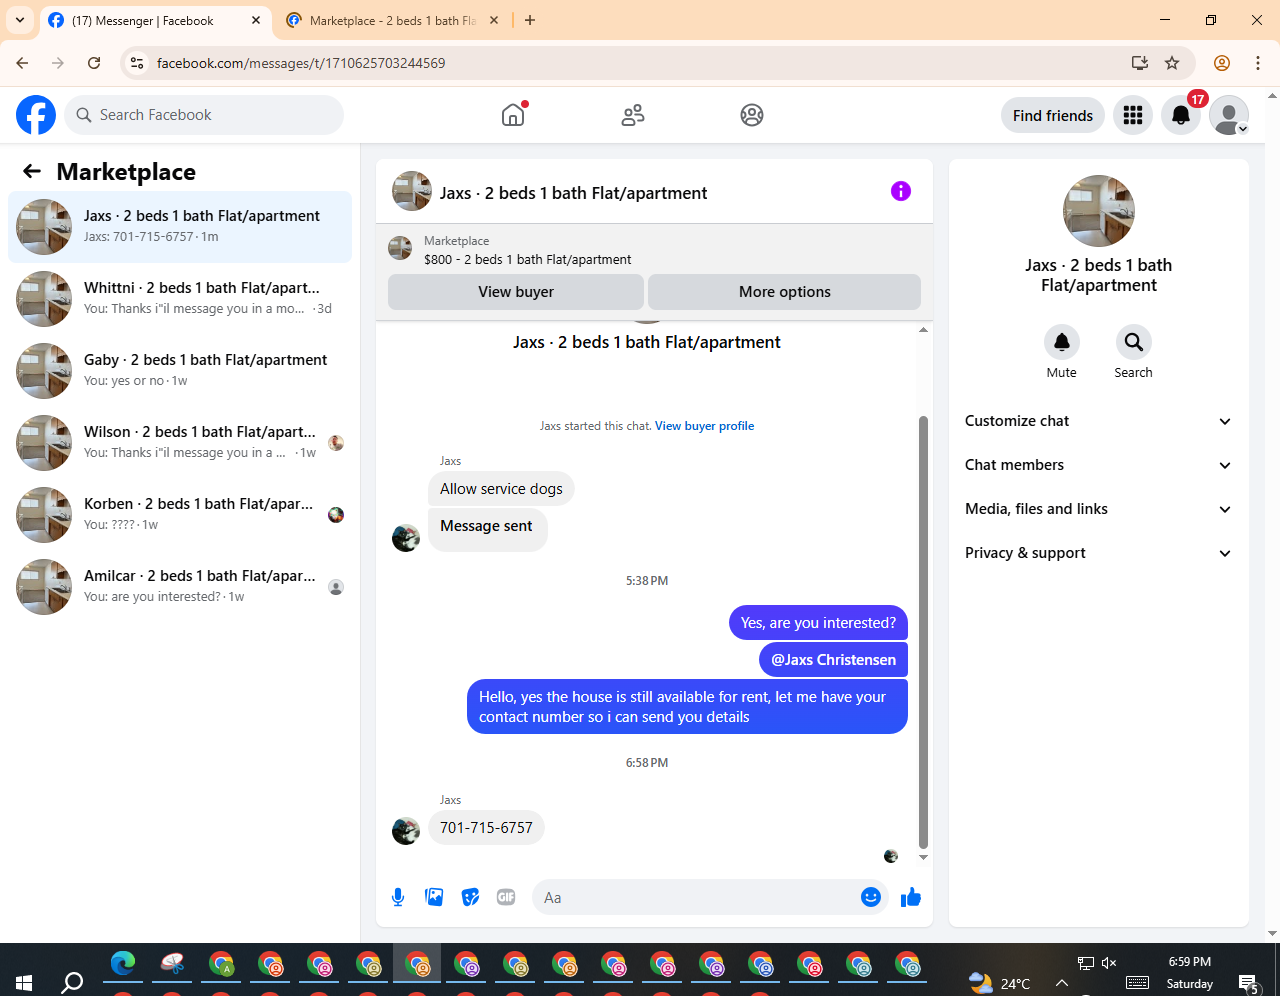Open the Friends icon in top navigation
Screen dimensions: 1280x996
tap(633, 115)
